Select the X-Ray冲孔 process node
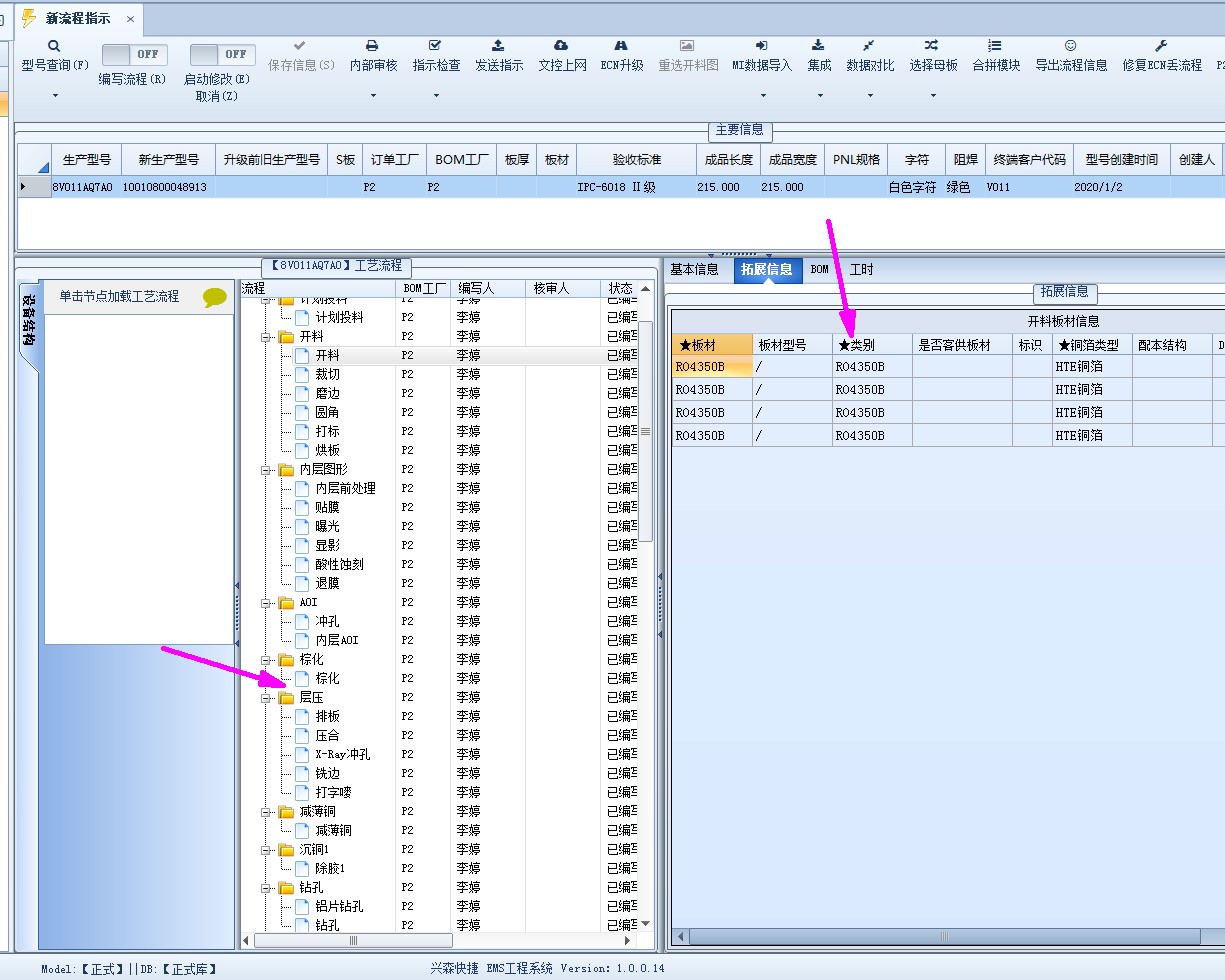This screenshot has height=980, width=1225. pos(342,755)
